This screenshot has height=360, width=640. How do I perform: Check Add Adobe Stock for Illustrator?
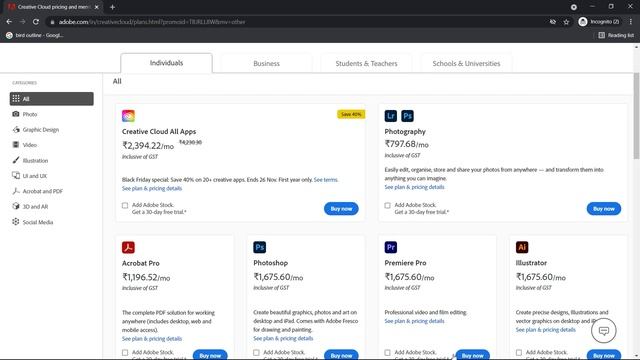coord(519,353)
